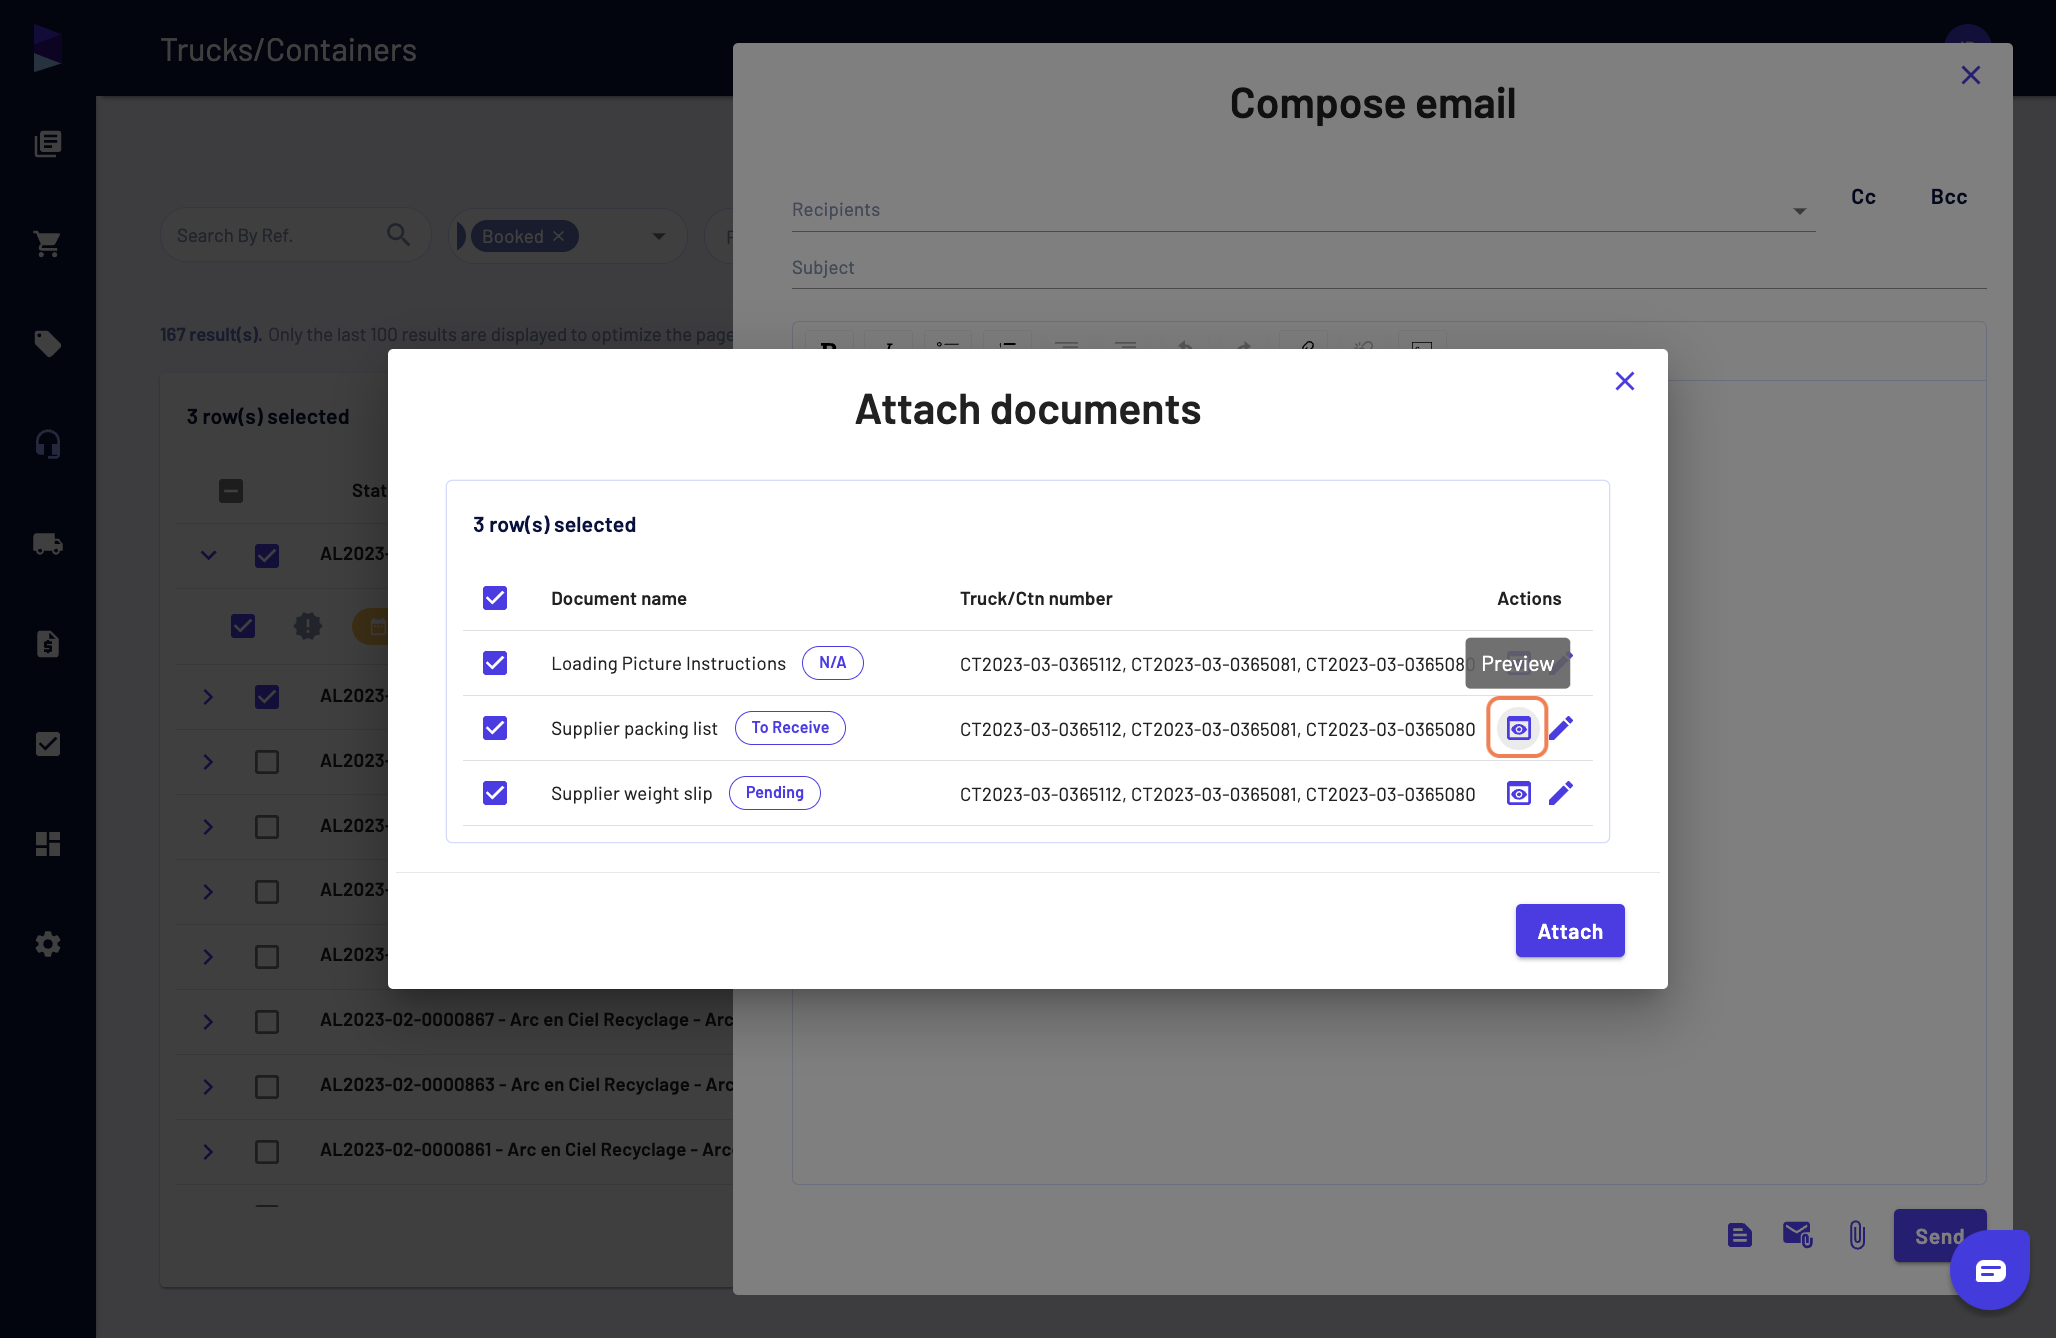The height and width of the screenshot is (1338, 2056).
Task: Expand the AL2023-02-0000867 row
Action: point(208,1022)
